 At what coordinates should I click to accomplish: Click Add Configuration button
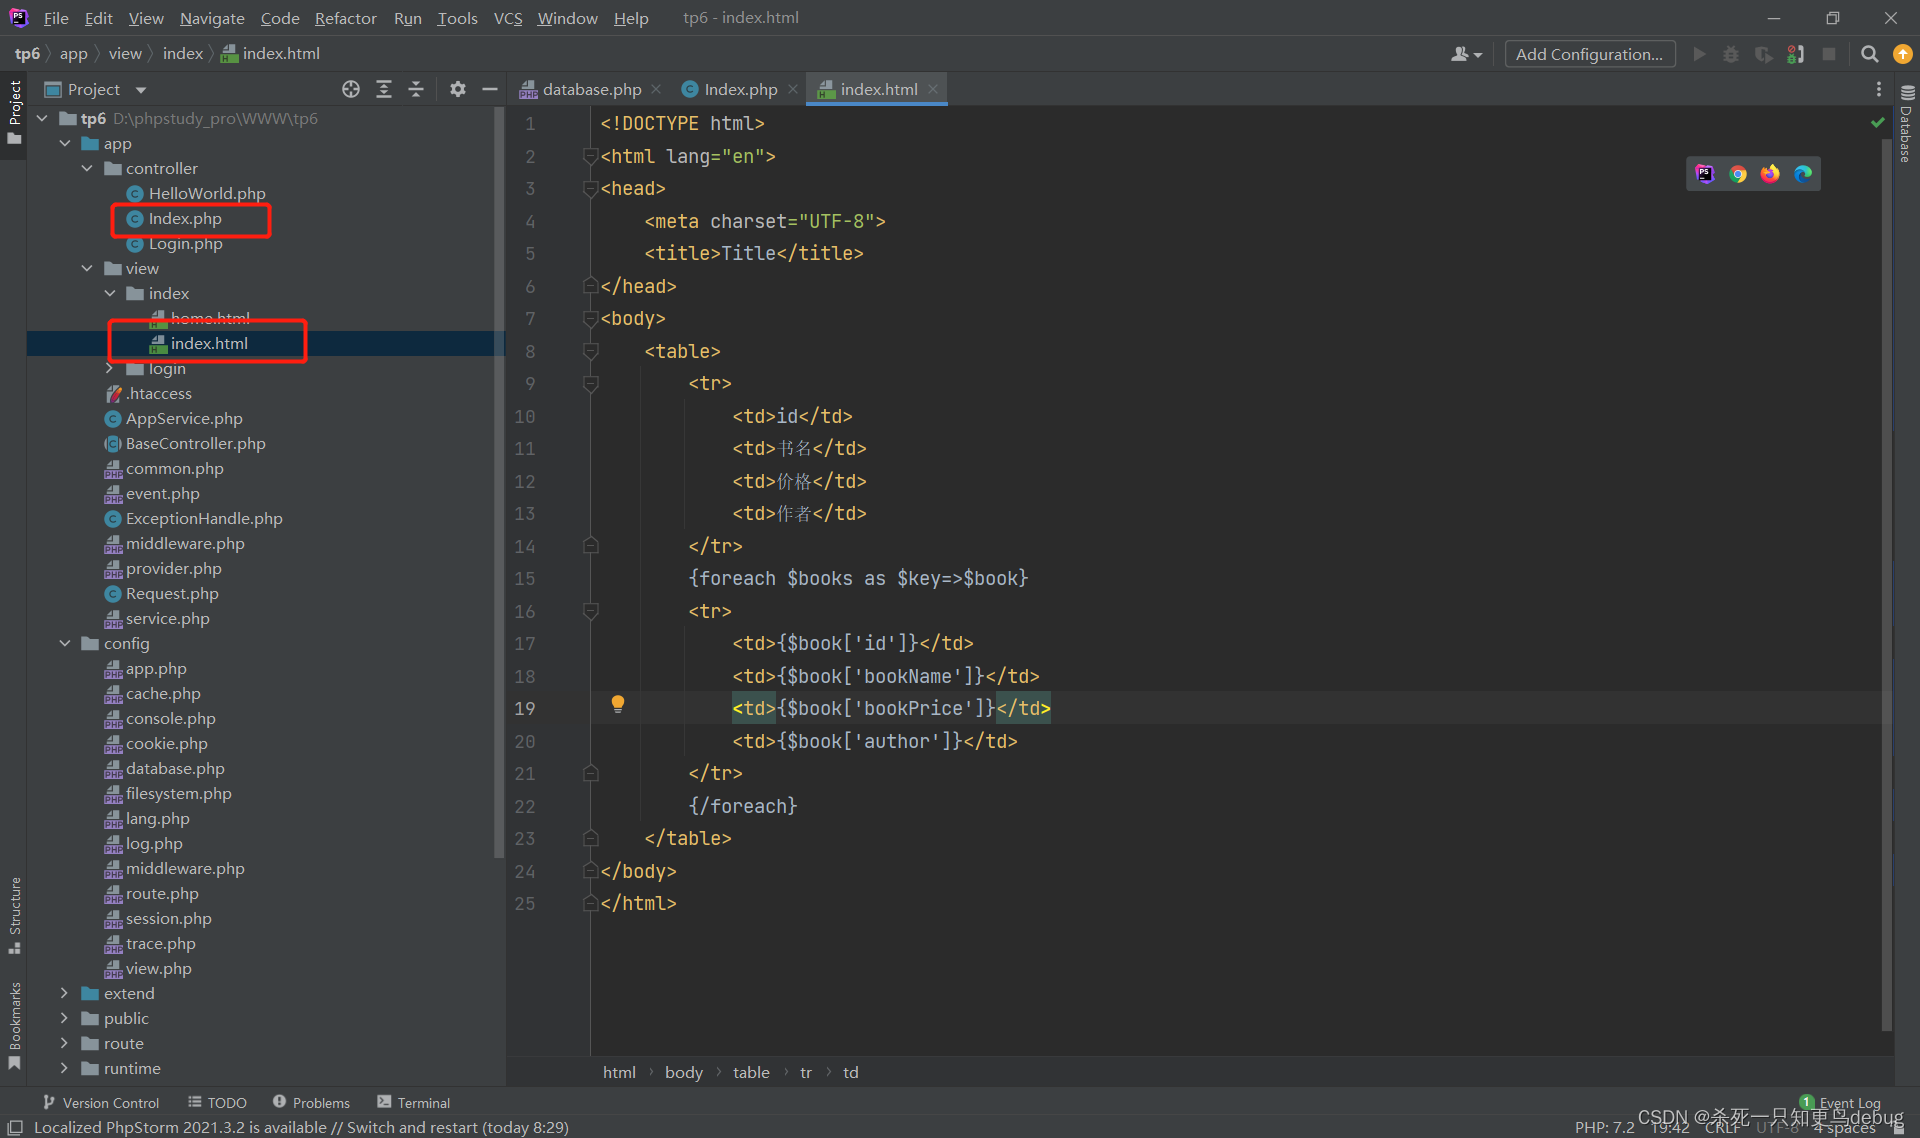coord(1589,54)
